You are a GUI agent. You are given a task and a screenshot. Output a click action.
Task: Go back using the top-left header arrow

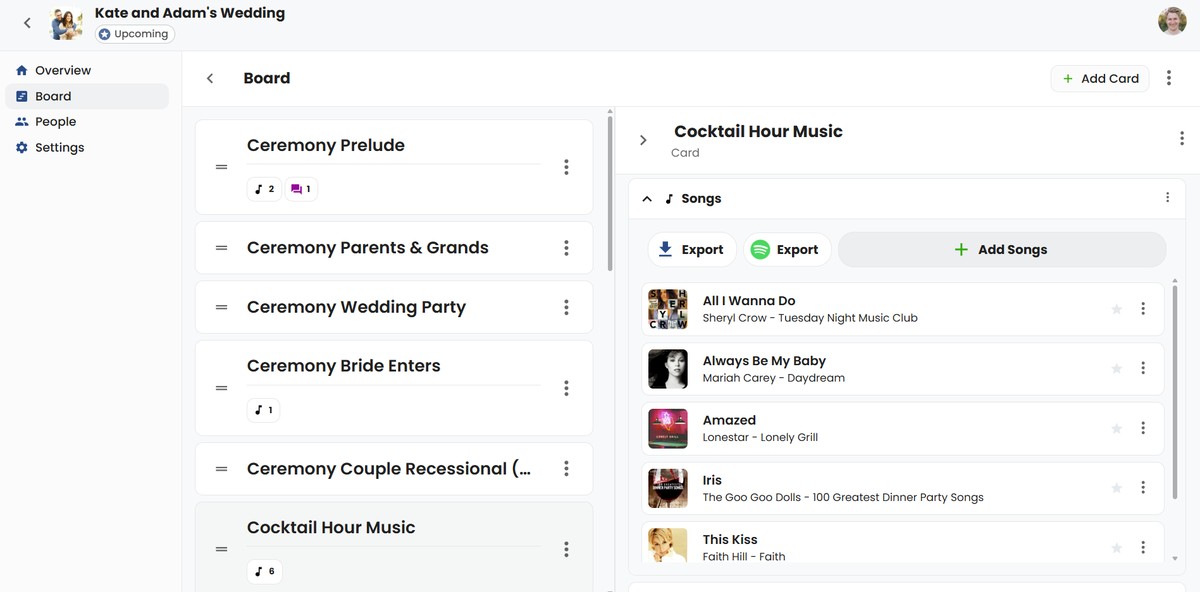click(27, 23)
